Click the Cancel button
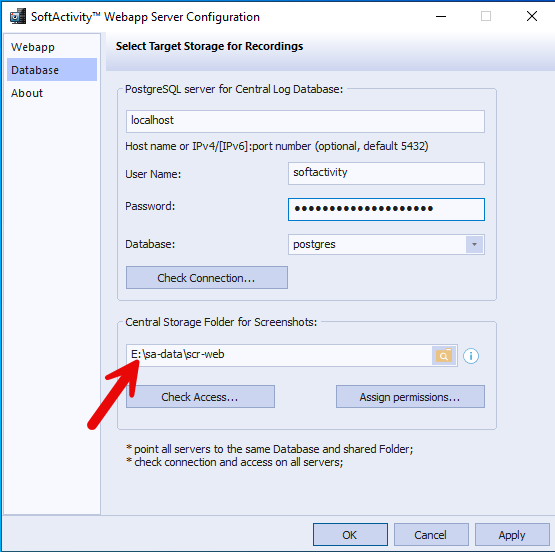 (431, 535)
